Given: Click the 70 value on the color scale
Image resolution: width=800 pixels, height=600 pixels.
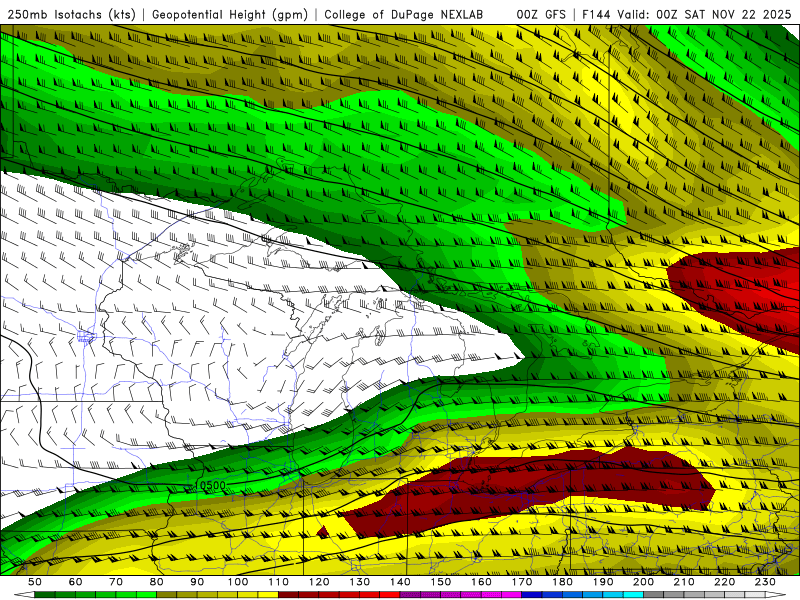Looking at the screenshot, I should coord(116,582).
